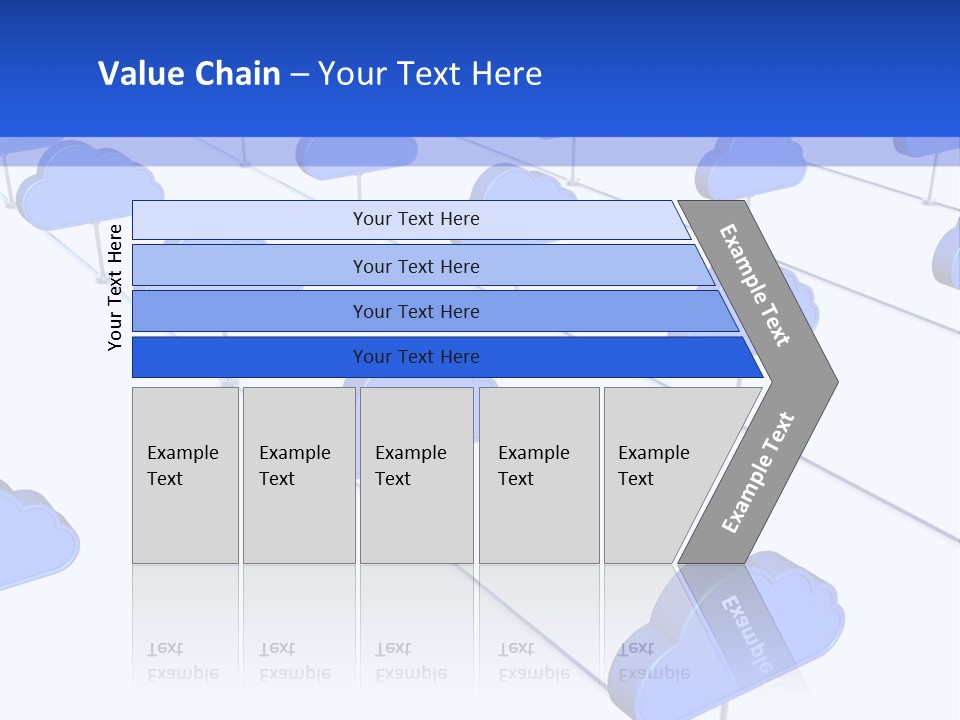This screenshot has height=720, width=960.
Task: Select the partial cloud at left edge
Action: click(x=36, y=535)
